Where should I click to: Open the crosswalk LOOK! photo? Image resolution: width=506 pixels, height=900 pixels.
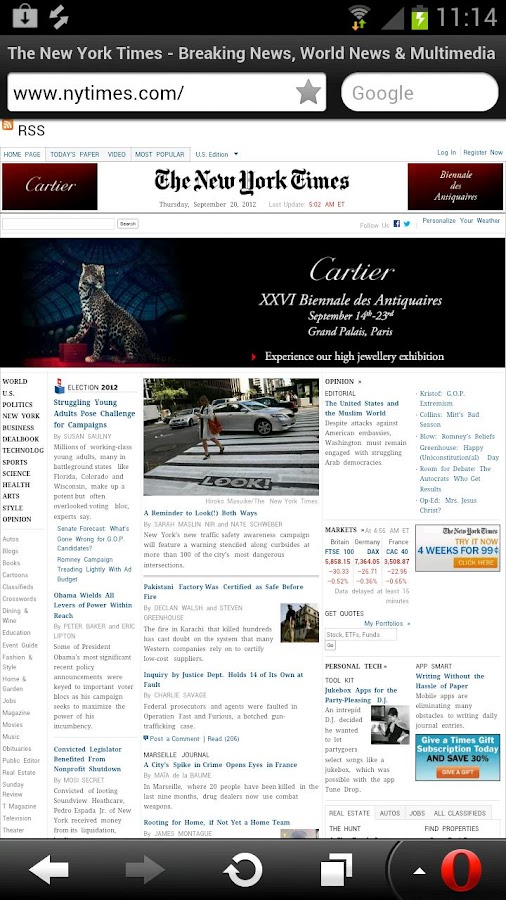pyautogui.click(x=231, y=437)
